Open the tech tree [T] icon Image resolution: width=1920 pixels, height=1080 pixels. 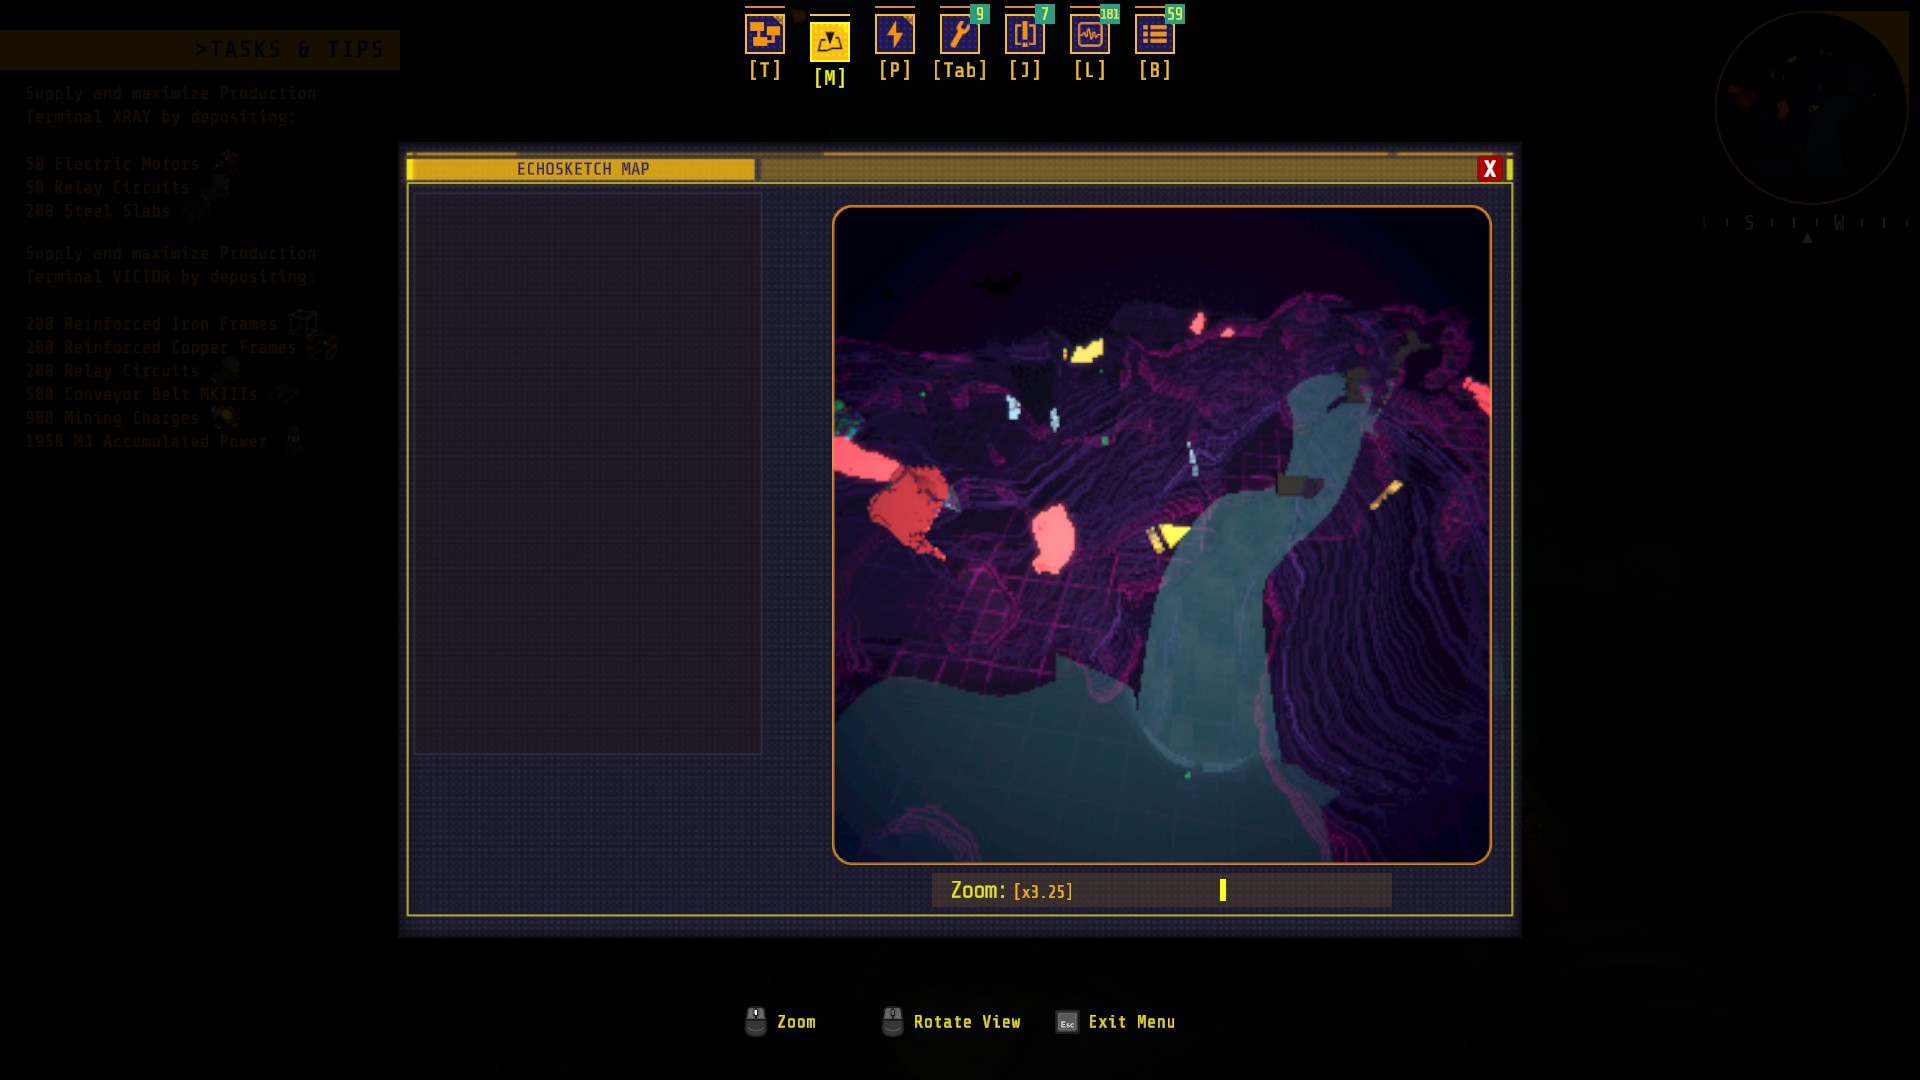coord(764,35)
